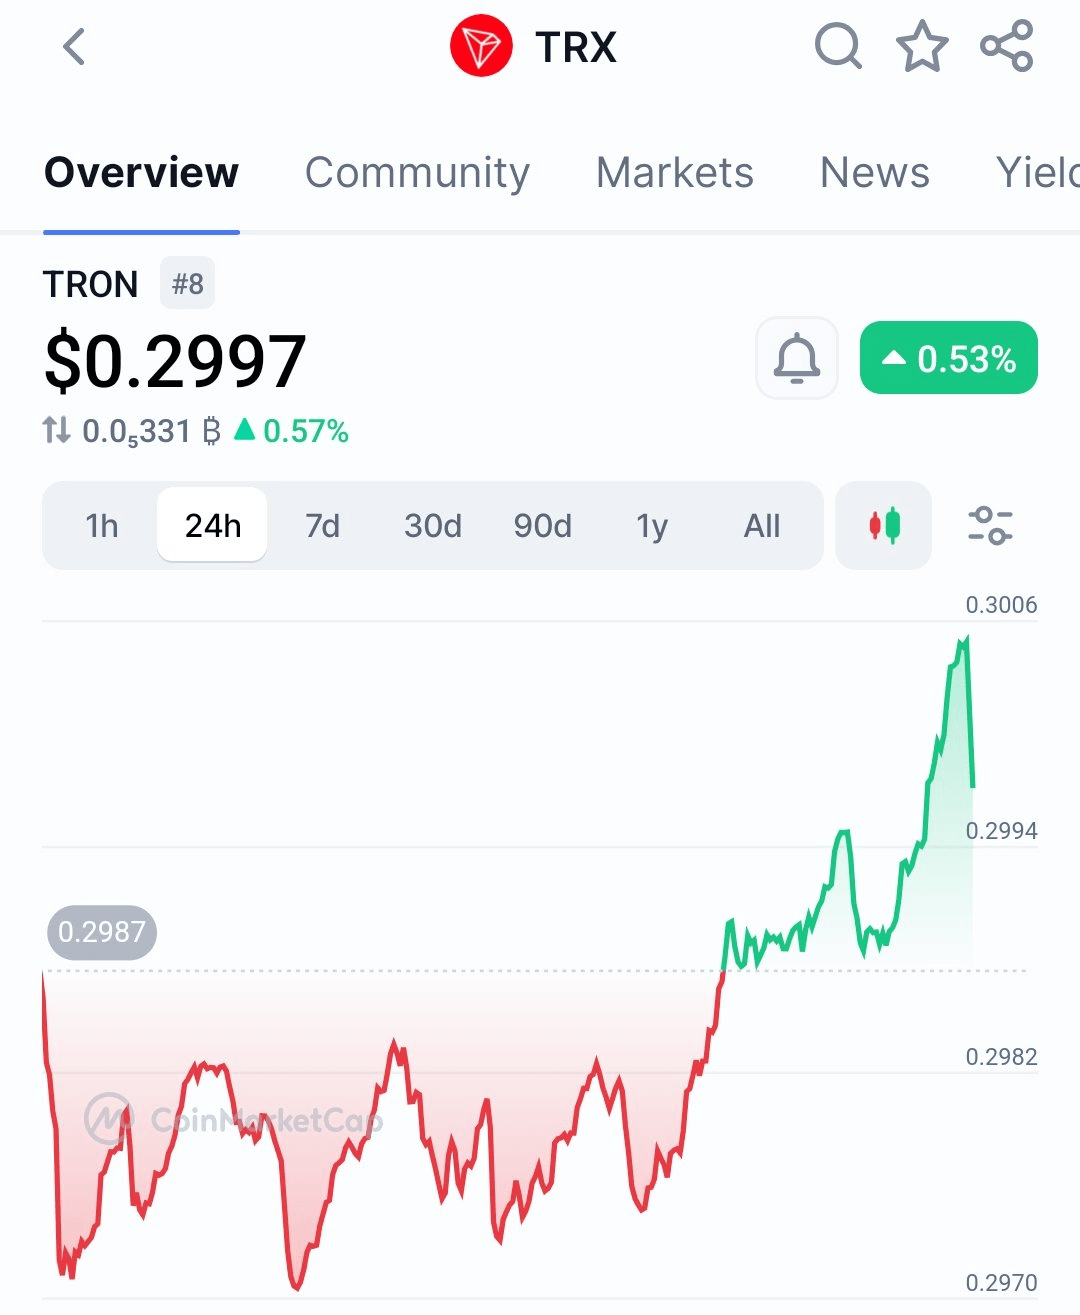Tap the 0.2982 axis label
This screenshot has height=1315, width=1080.
(x=1001, y=1056)
